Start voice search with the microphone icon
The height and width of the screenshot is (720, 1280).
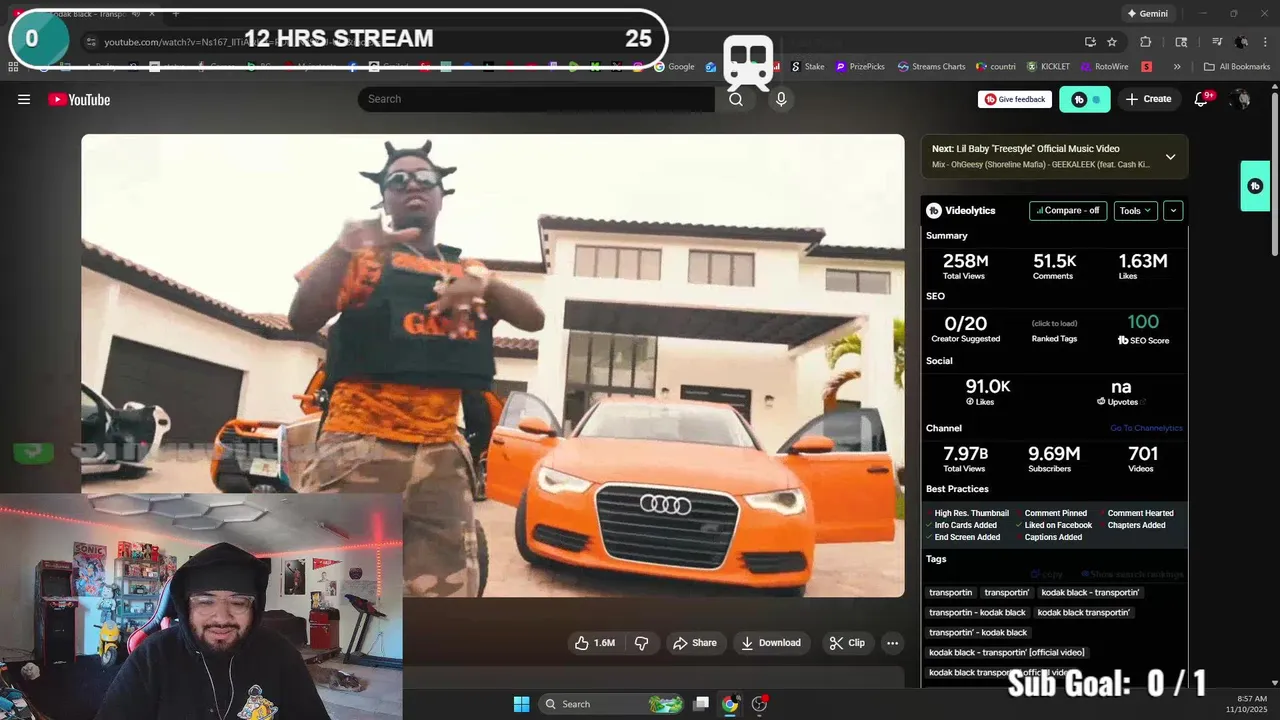[781, 99]
